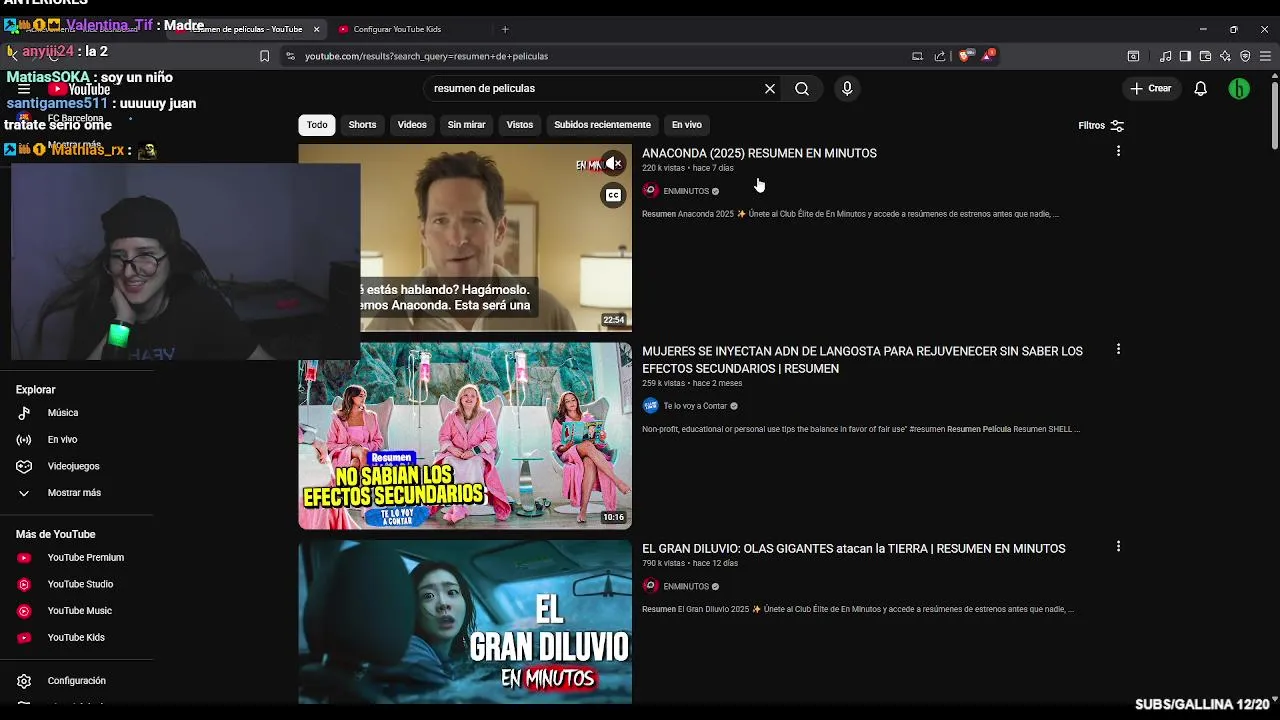Open Brave Shields lion icon
This screenshot has width=1280, height=720.
(964, 56)
